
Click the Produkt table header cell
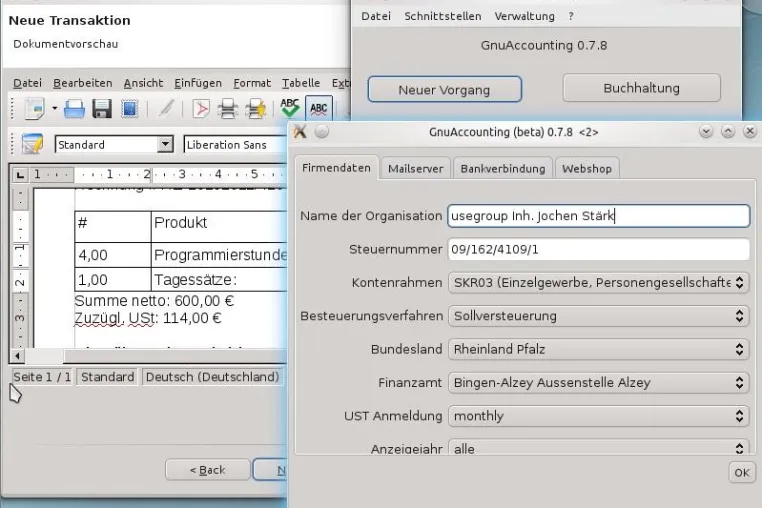point(219,227)
